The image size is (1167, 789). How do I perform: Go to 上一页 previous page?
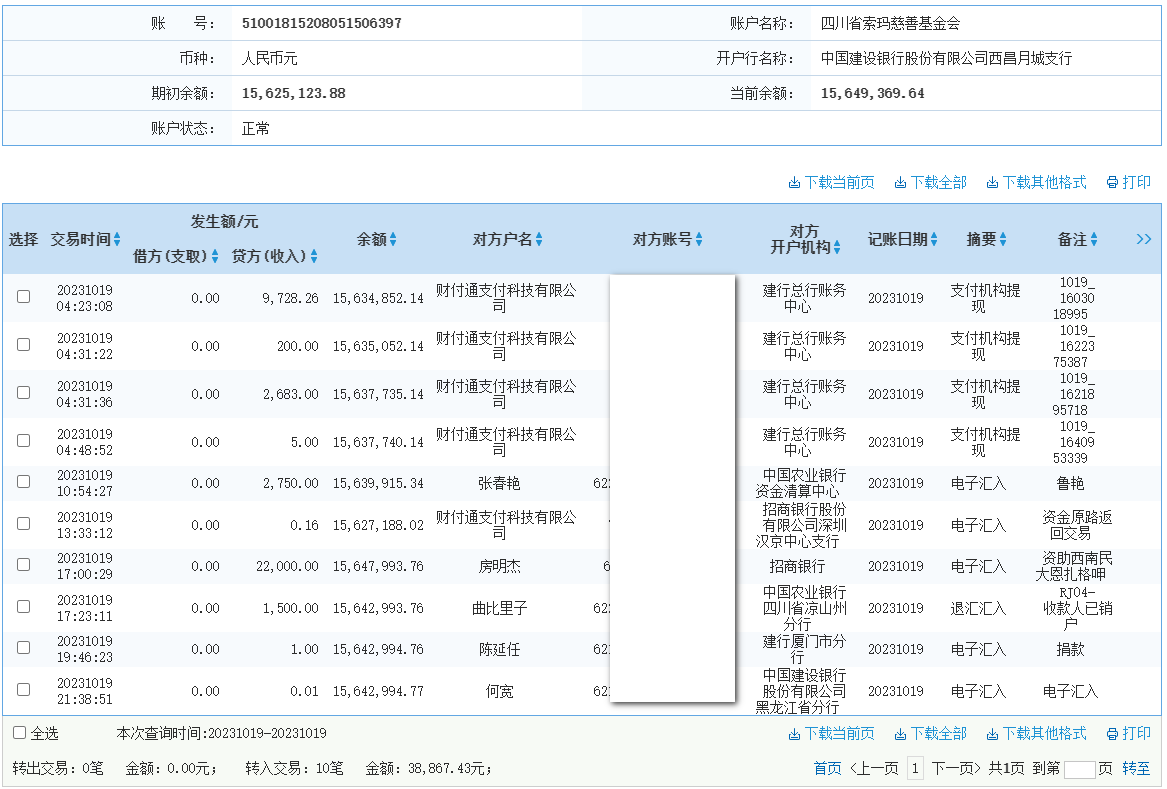874,769
